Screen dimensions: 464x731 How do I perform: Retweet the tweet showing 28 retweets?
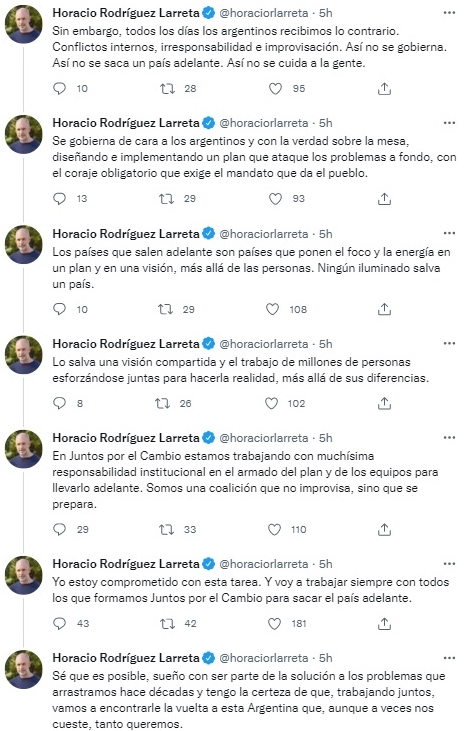pos(167,89)
